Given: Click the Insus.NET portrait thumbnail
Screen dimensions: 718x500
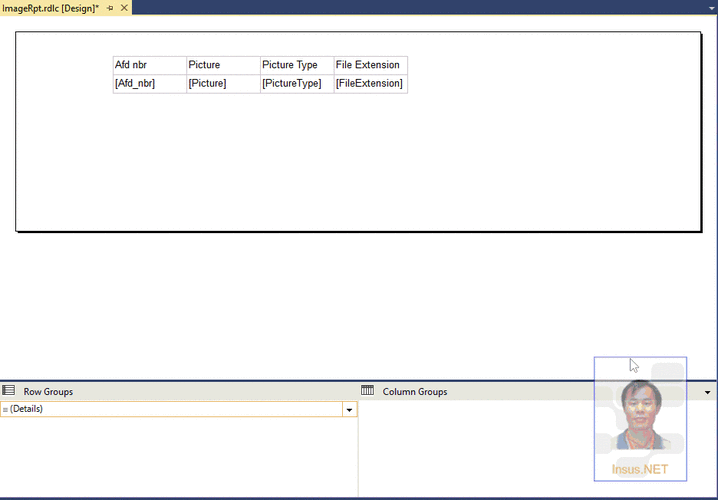Looking at the screenshot, I should 640,418.
